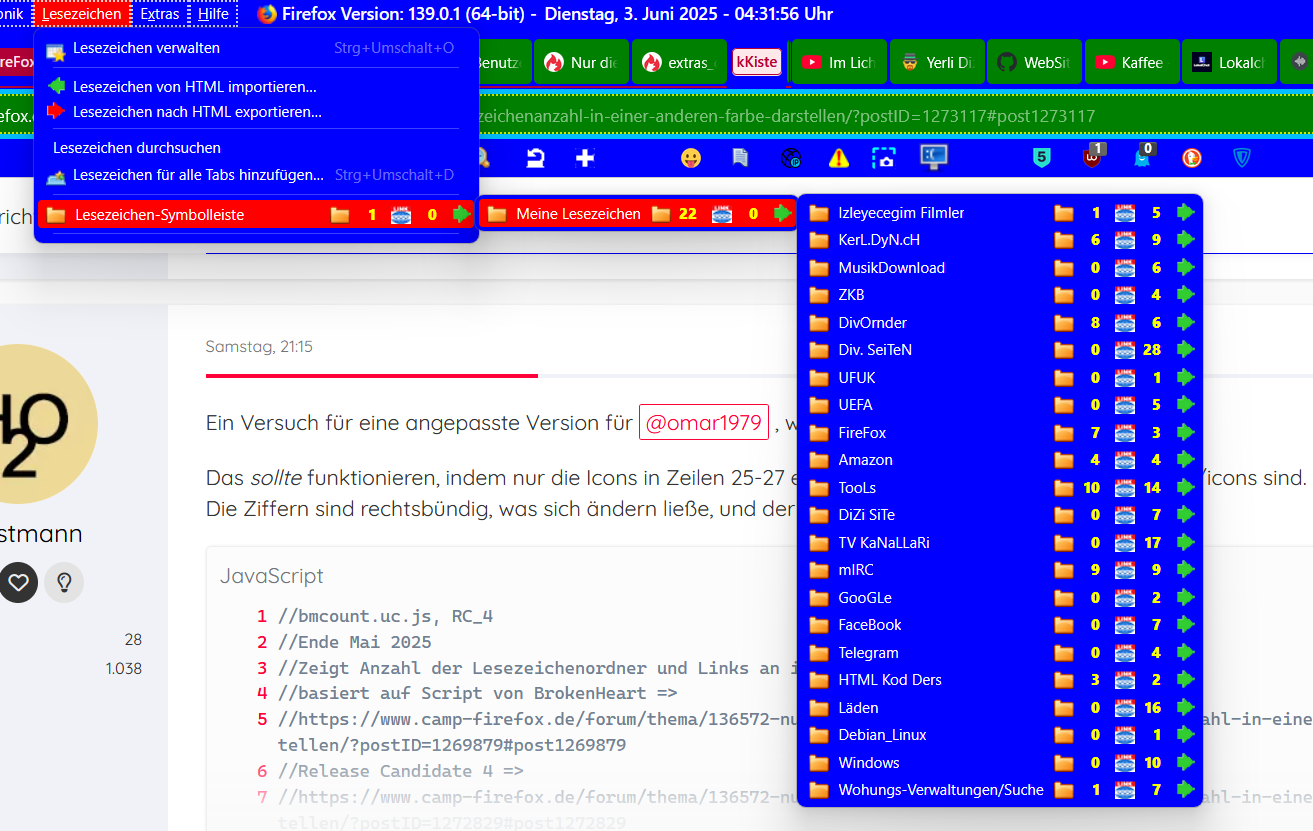This screenshot has width=1313, height=831.
Task: Click the FireFox folder icon in the list
Action: point(820,433)
